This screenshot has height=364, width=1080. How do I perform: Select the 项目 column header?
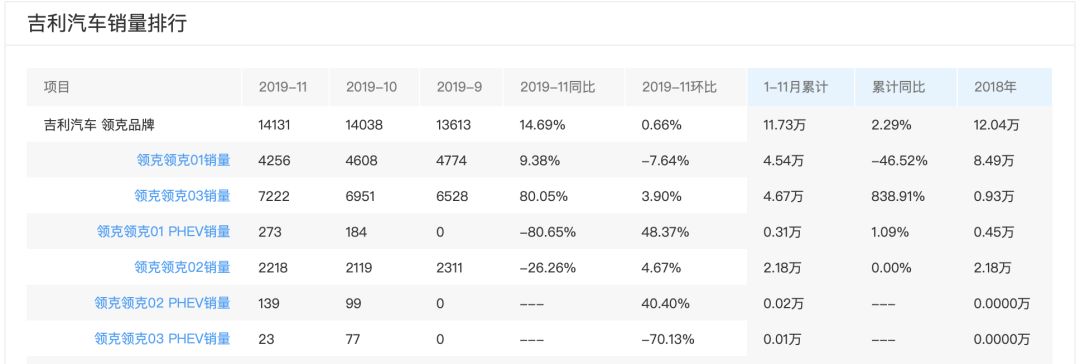coord(57,88)
